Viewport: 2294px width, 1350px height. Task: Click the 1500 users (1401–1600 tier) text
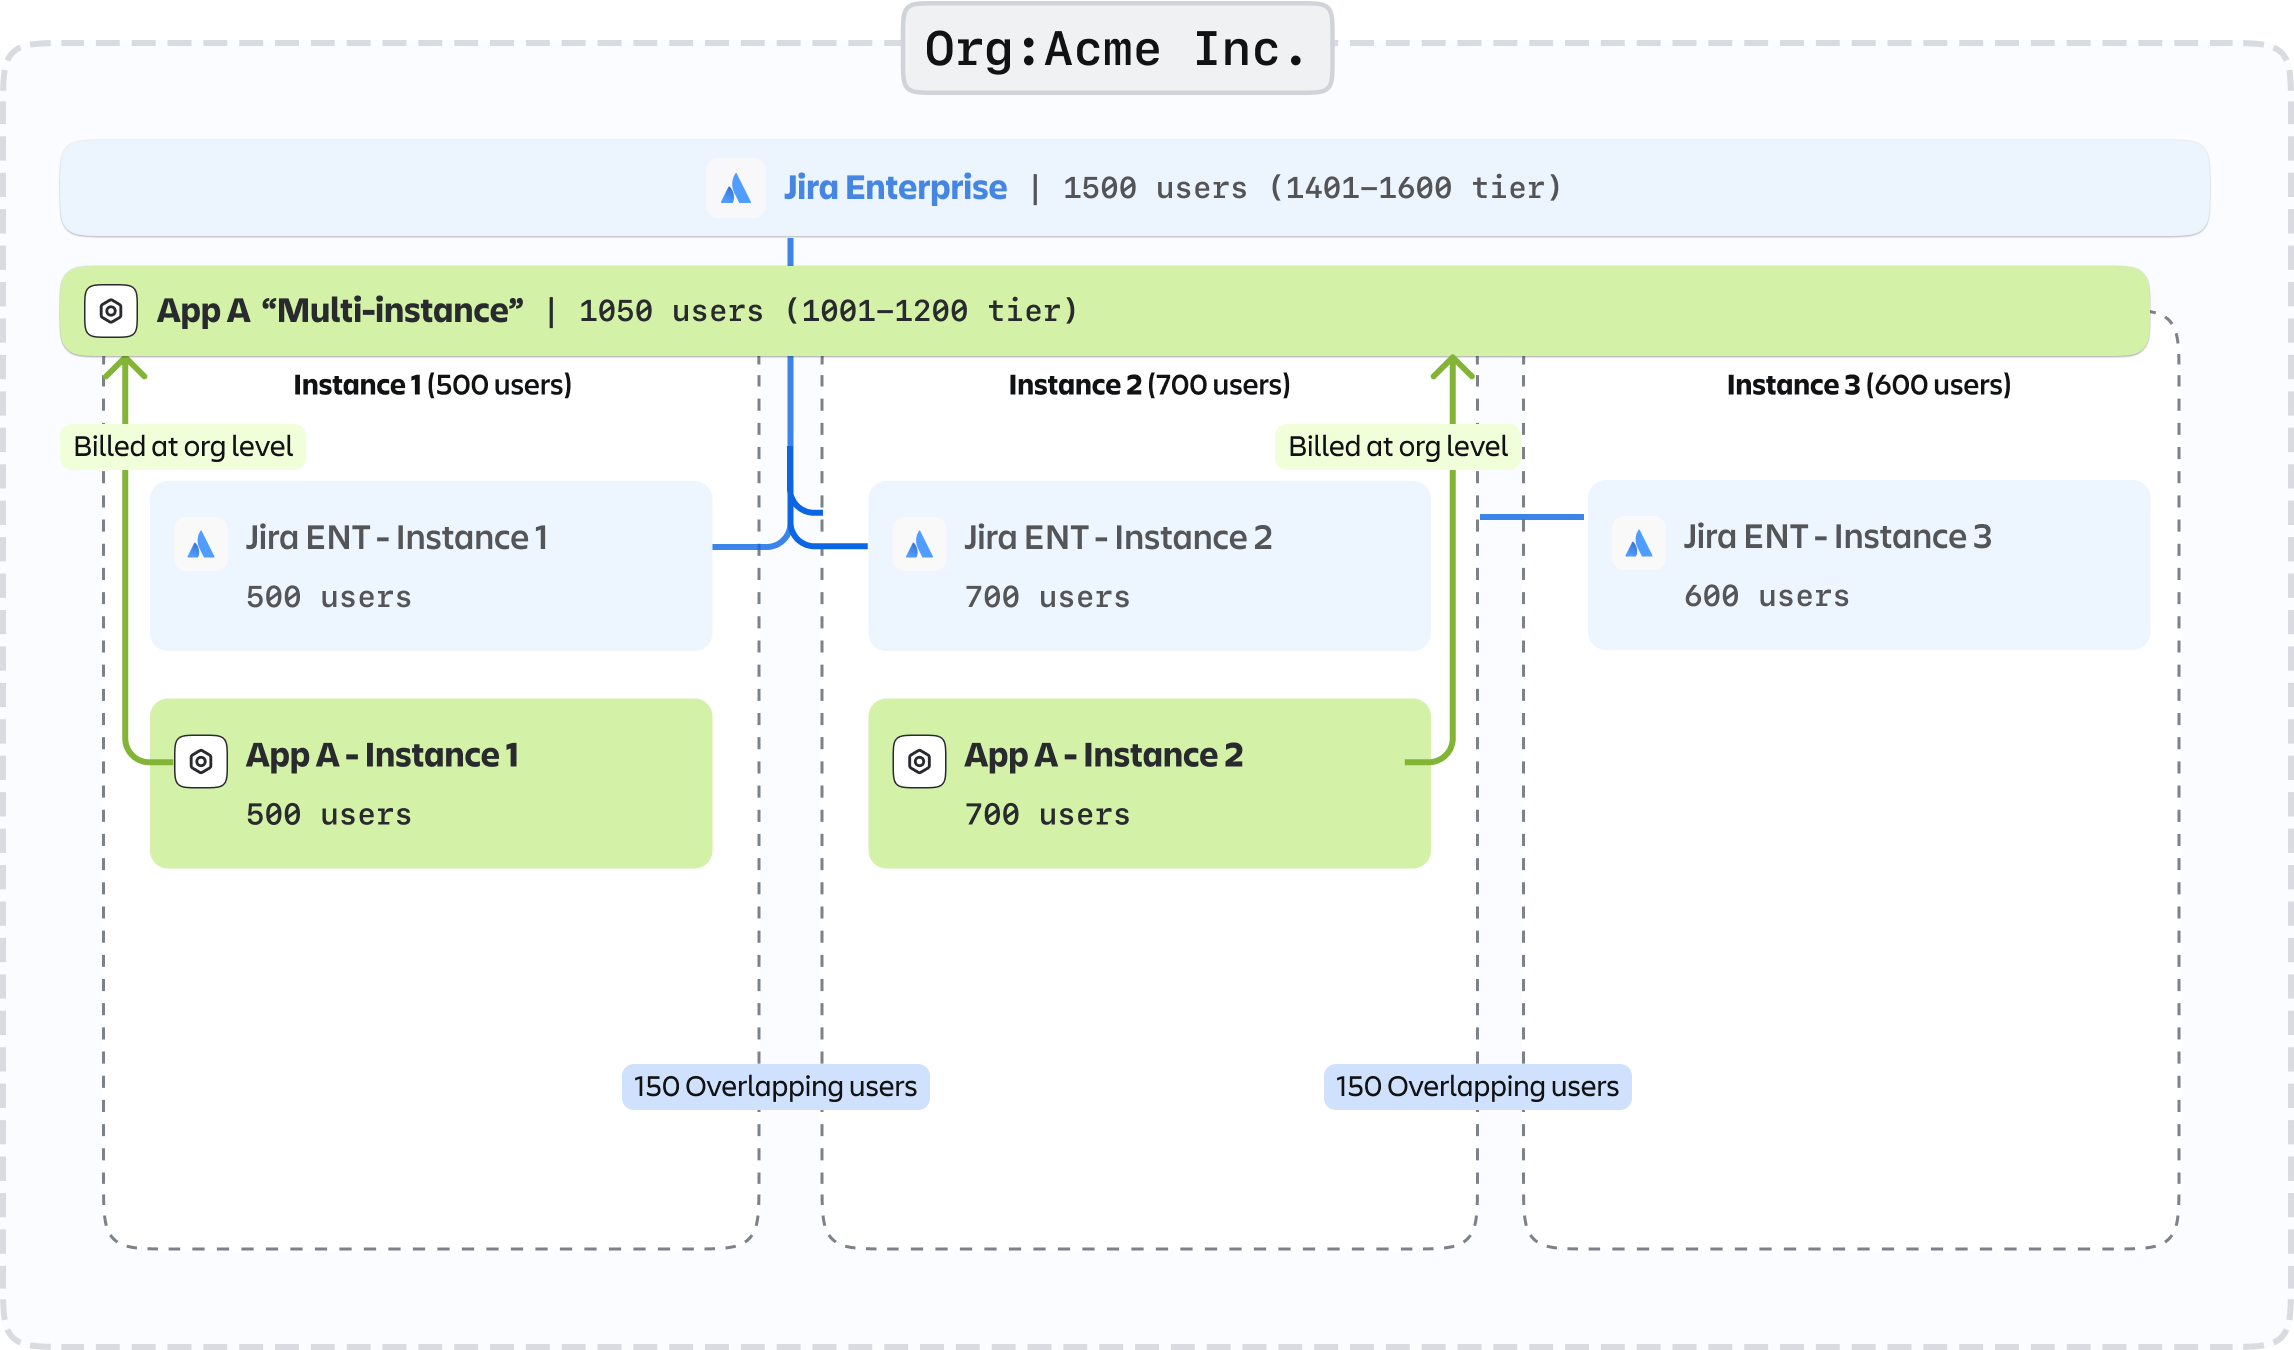click(1312, 188)
